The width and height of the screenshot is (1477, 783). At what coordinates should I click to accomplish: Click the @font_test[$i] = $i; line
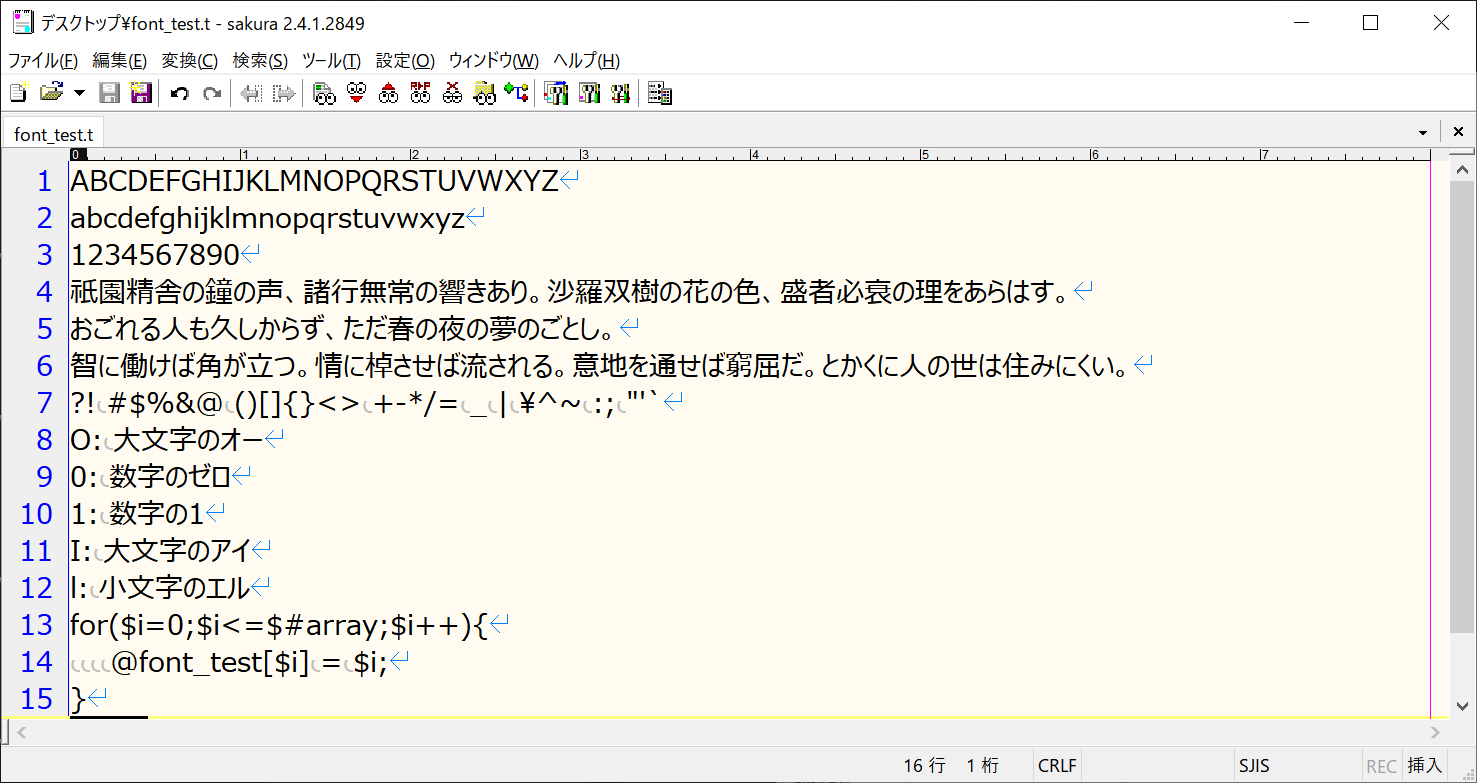[250, 662]
